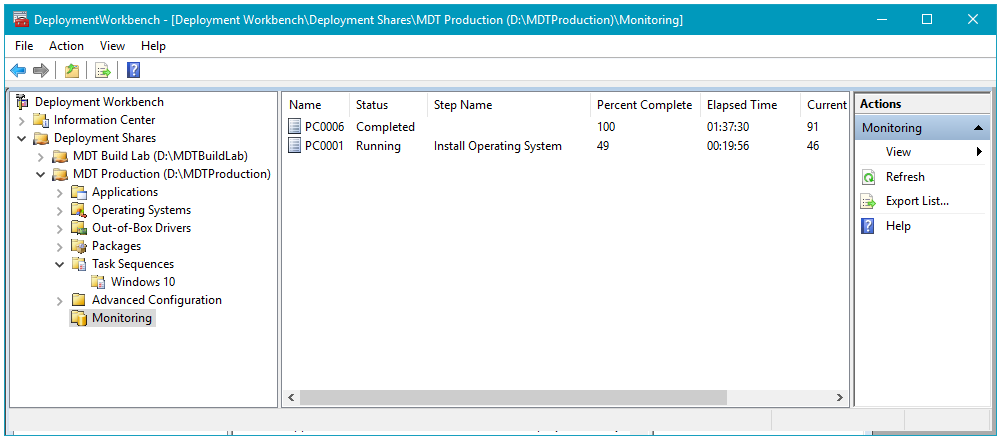The image size is (1003, 440).
Task: Expand the MDT Build Lab share
Action: pyautogui.click(x=41, y=156)
